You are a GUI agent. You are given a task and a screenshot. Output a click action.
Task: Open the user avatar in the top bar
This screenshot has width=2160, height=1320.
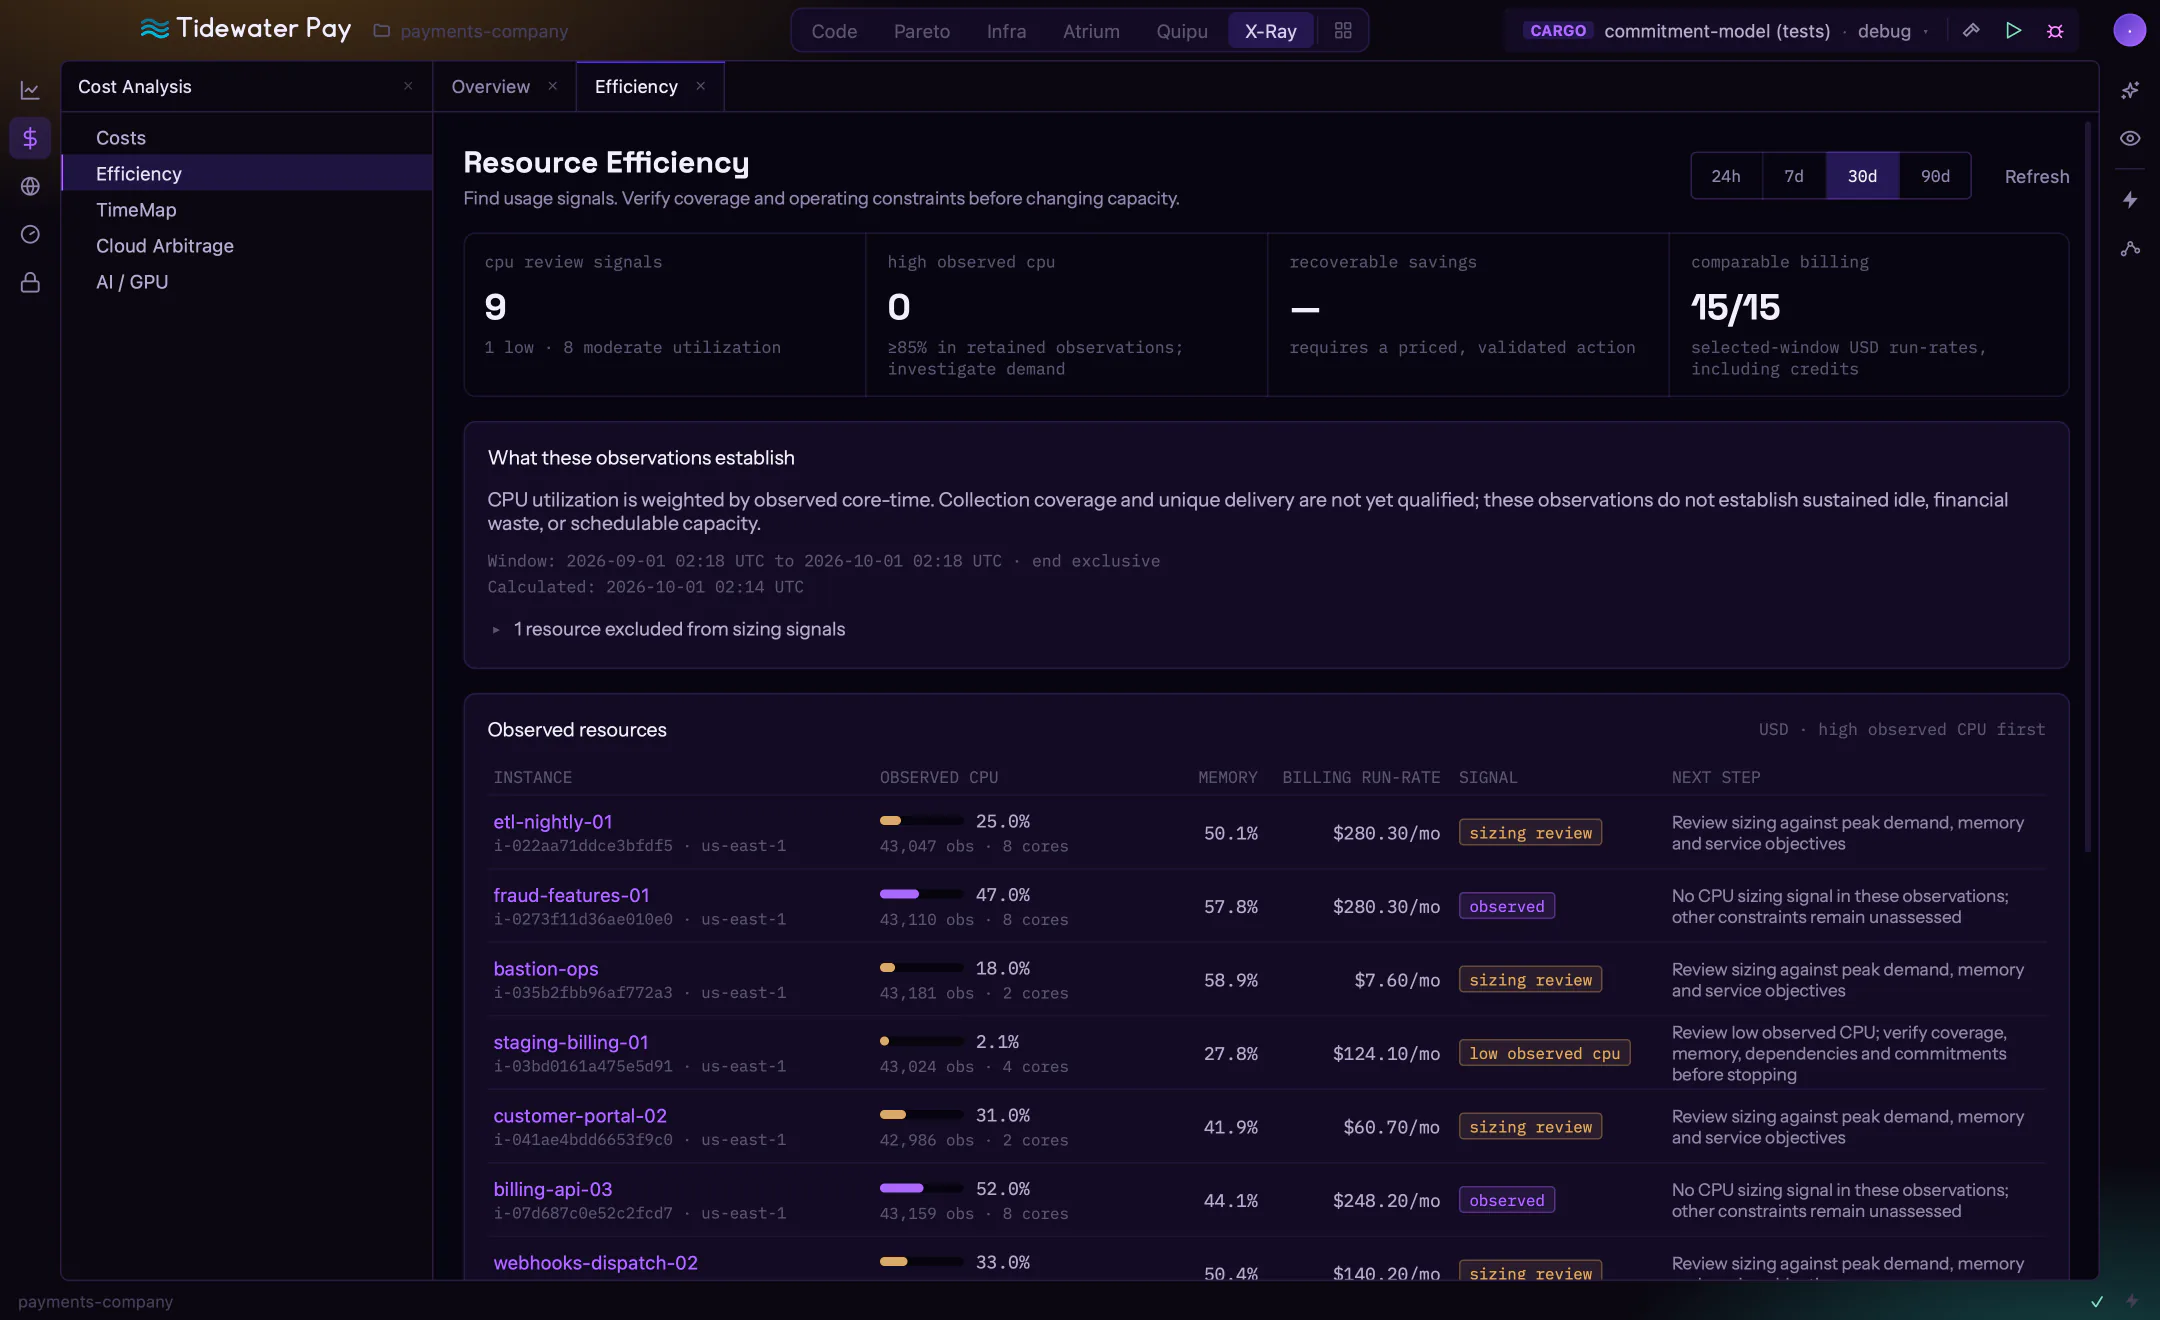(x=2129, y=31)
